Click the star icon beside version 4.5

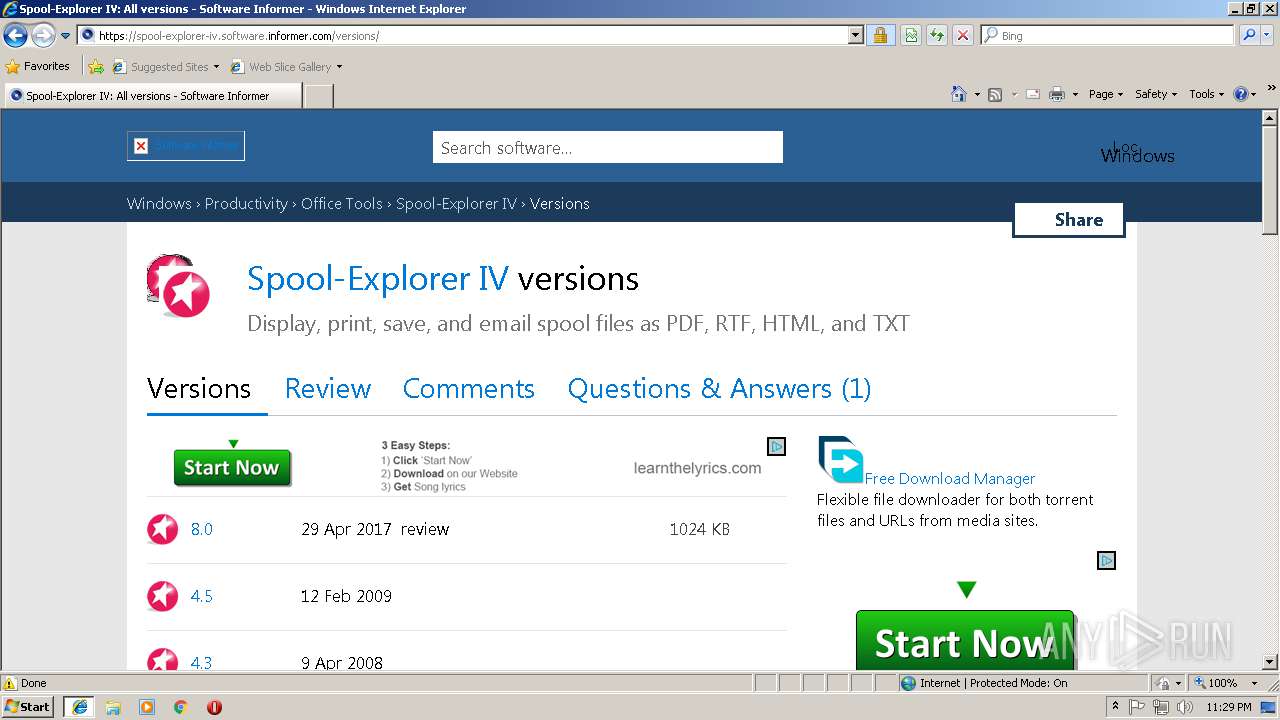click(163, 596)
